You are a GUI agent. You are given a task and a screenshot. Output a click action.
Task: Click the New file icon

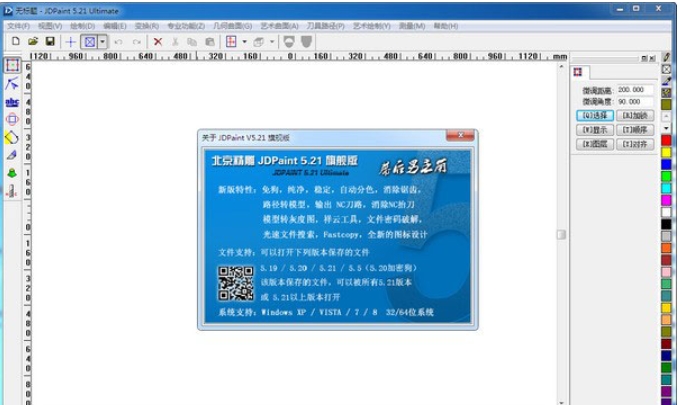tap(16, 41)
